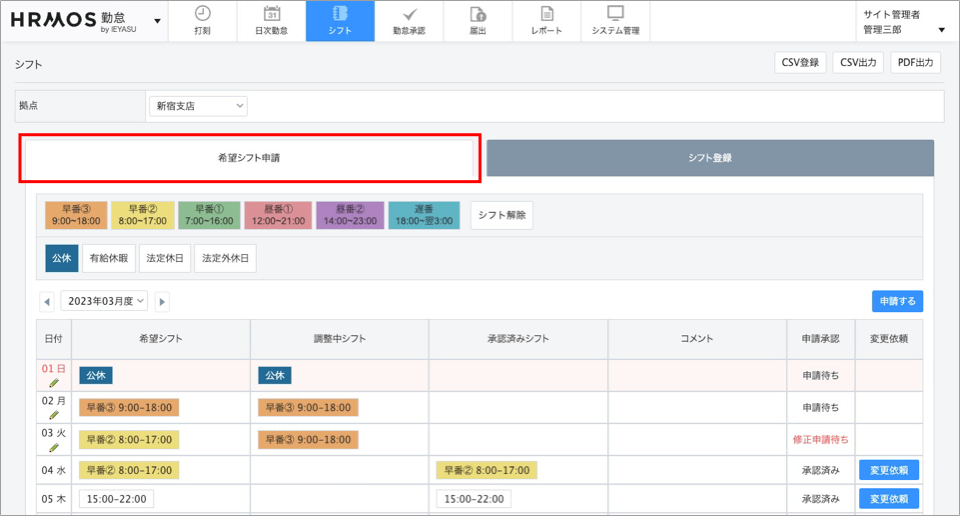Click the PDF出力 button
The height and width of the screenshot is (516, 960).
coord(915,63)
